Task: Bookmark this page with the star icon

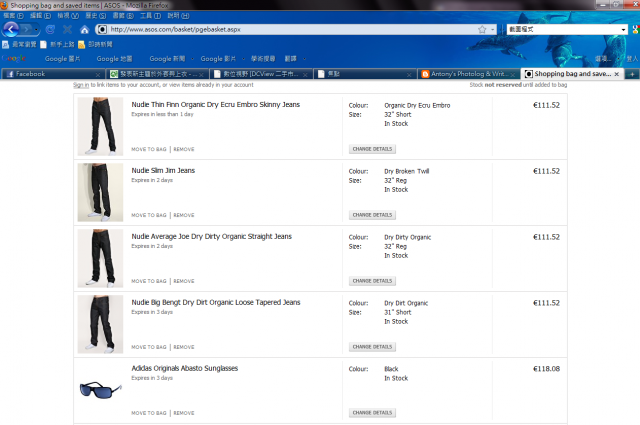Action: pyautogui.click(x=482, y=29)
